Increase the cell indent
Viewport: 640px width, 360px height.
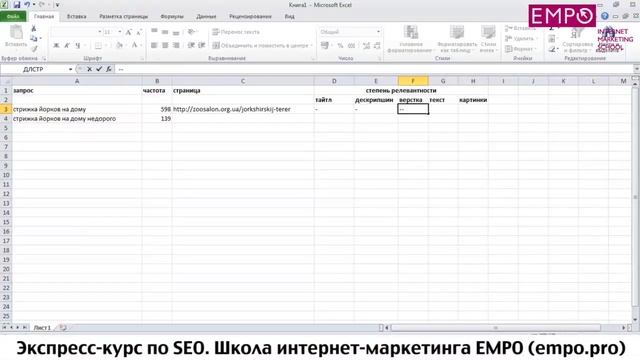[x=202, y=45]
